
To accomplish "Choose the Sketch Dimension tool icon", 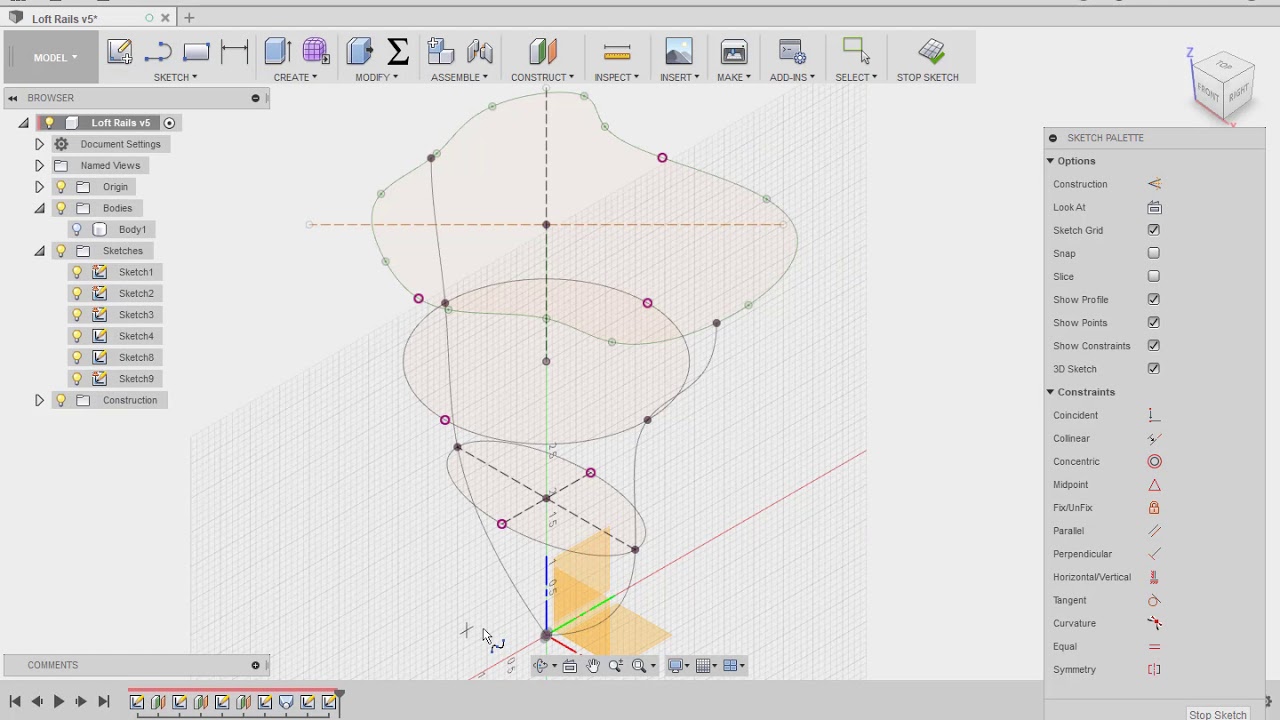I will 234,51.
